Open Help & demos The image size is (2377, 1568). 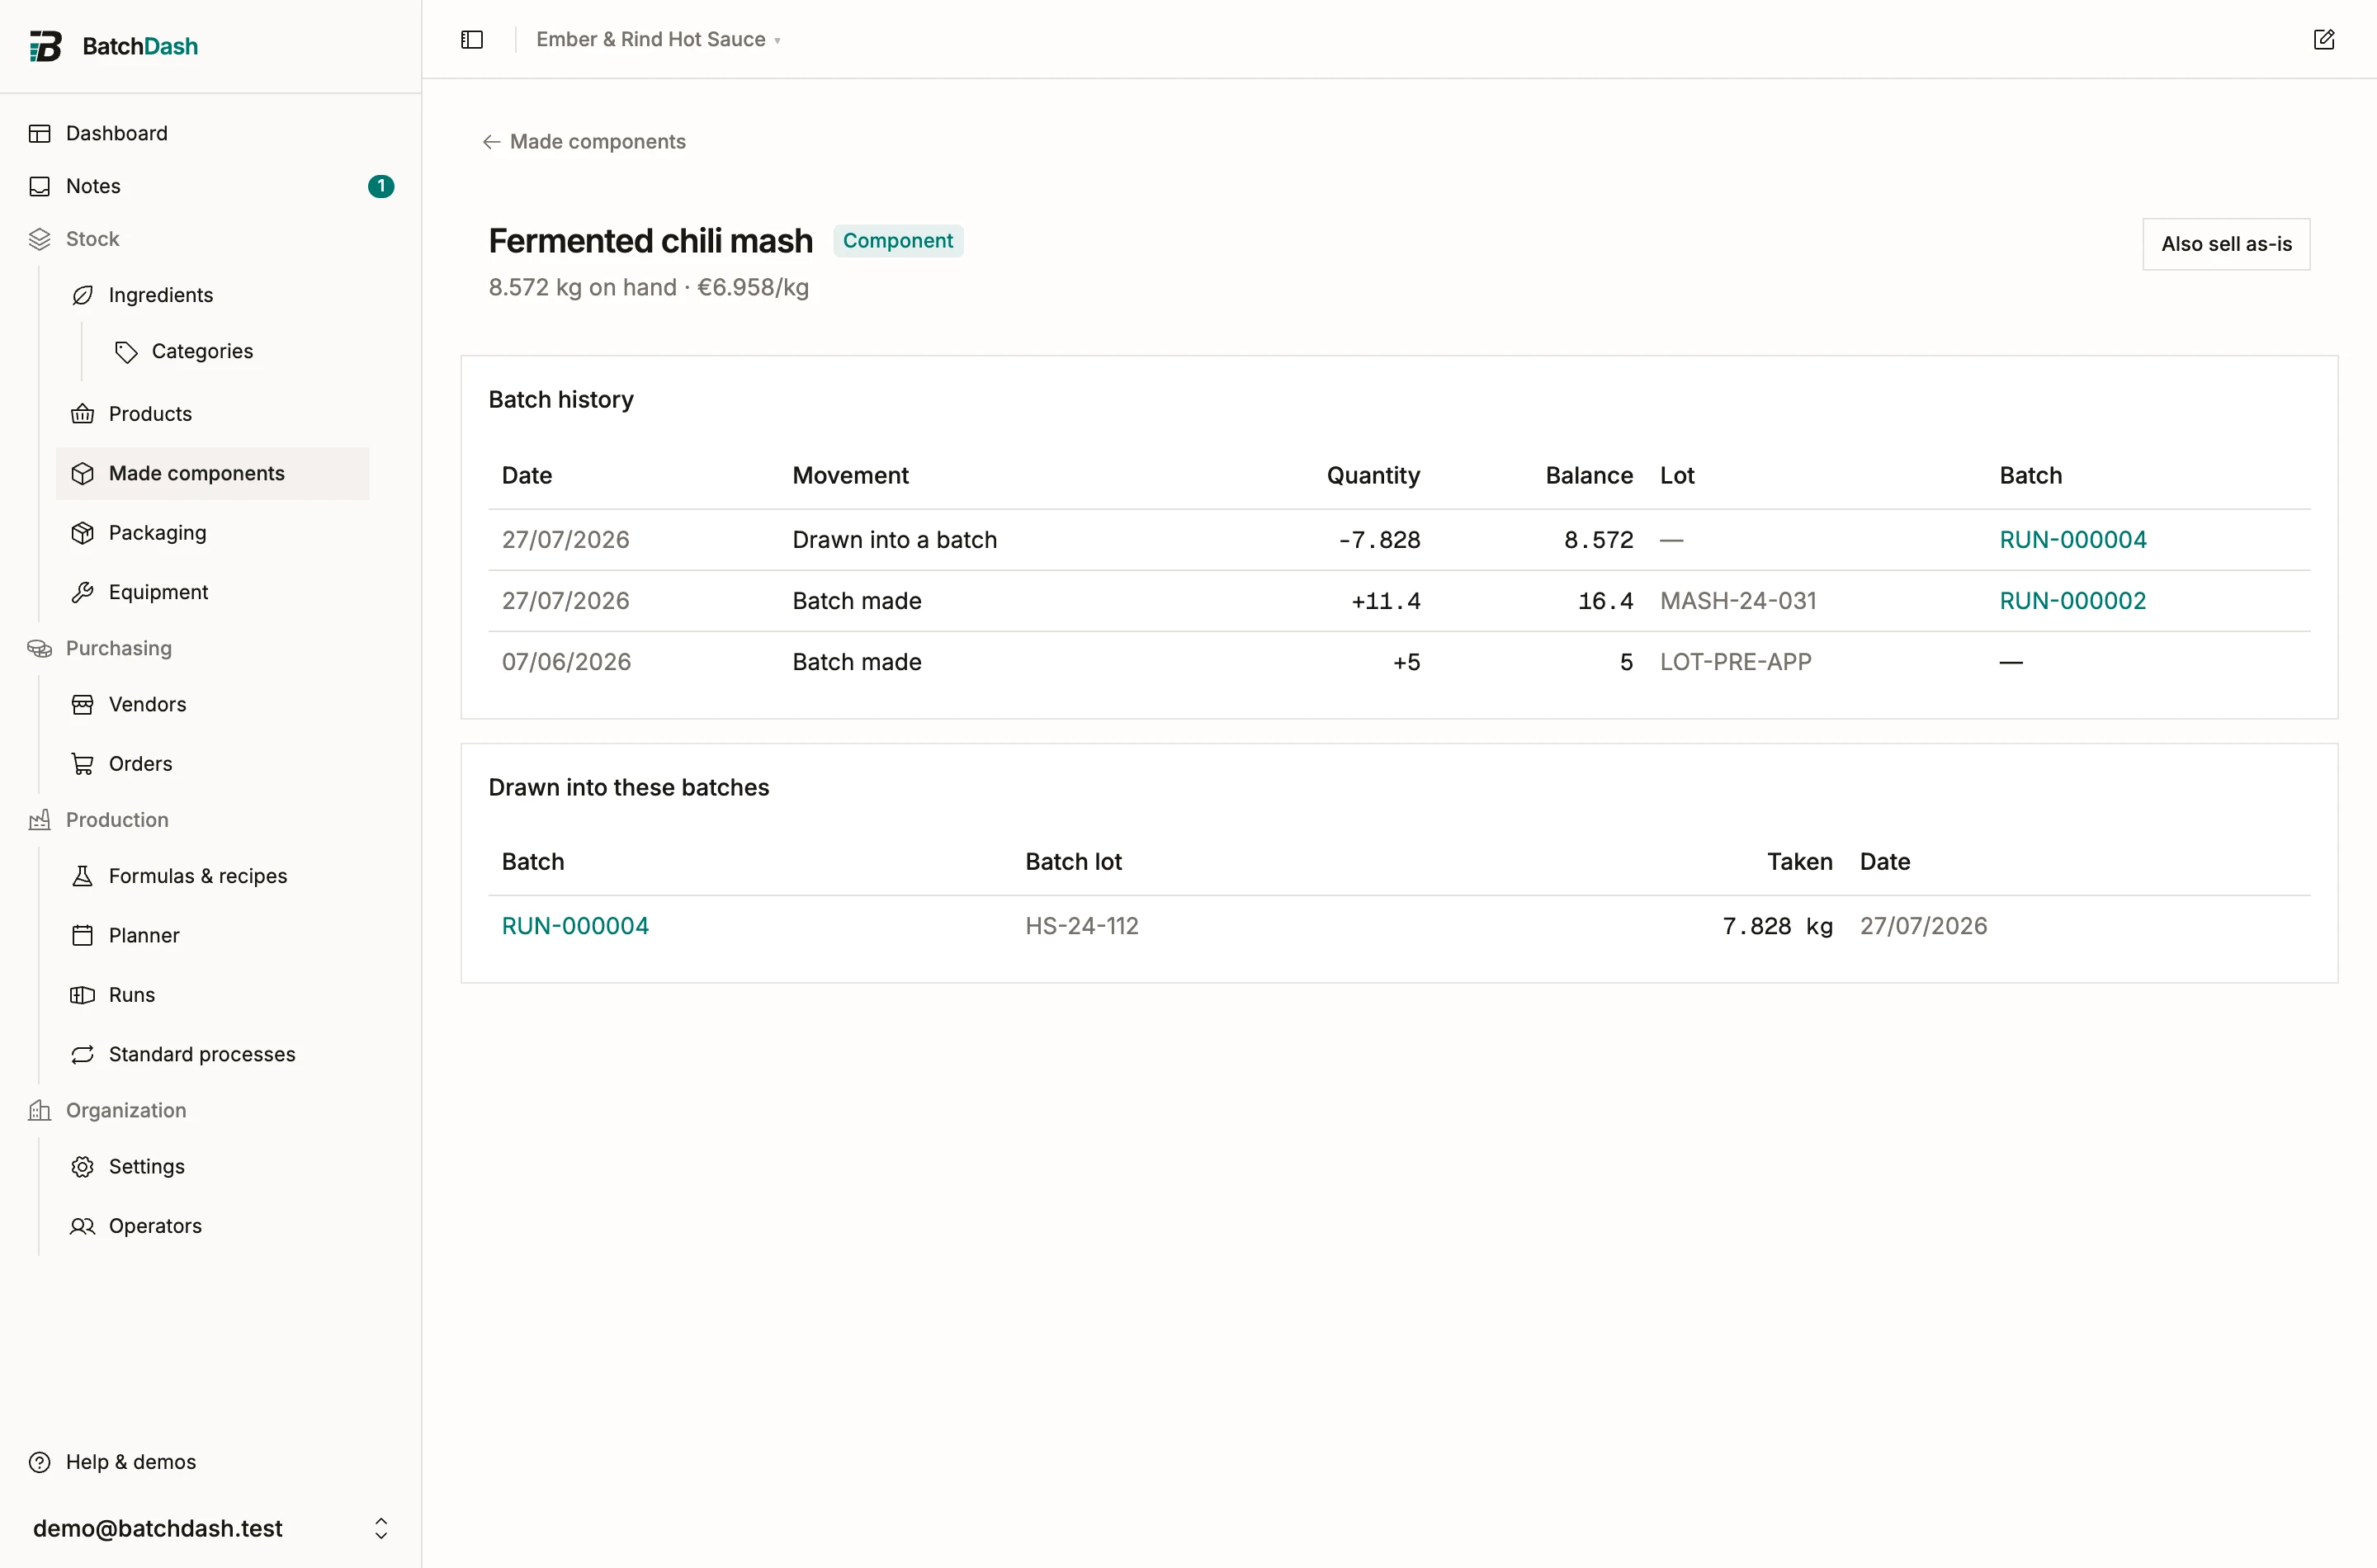point(130,1462)
